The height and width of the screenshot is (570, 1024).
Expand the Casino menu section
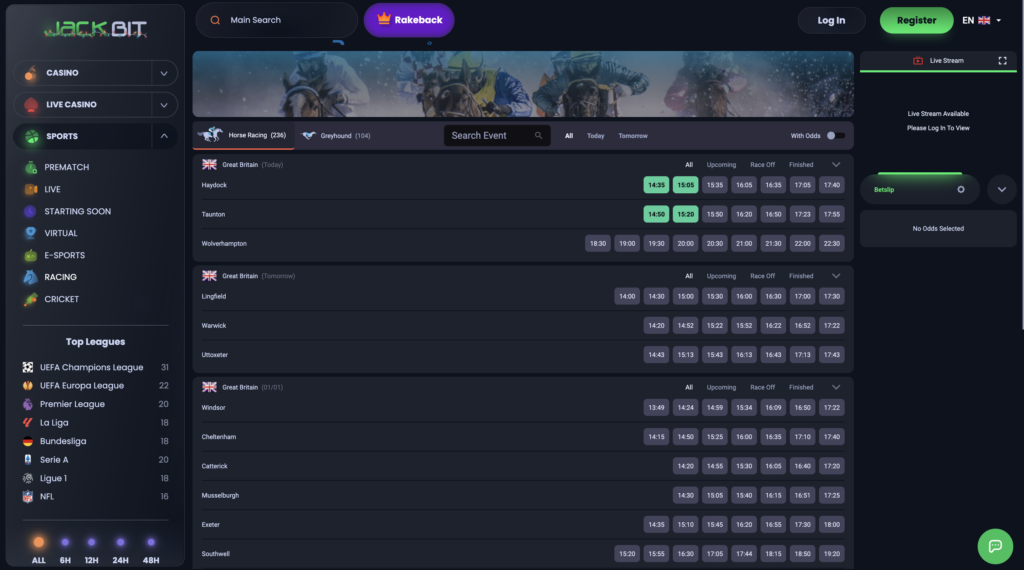pyautogui.click(x=164, y=73)
